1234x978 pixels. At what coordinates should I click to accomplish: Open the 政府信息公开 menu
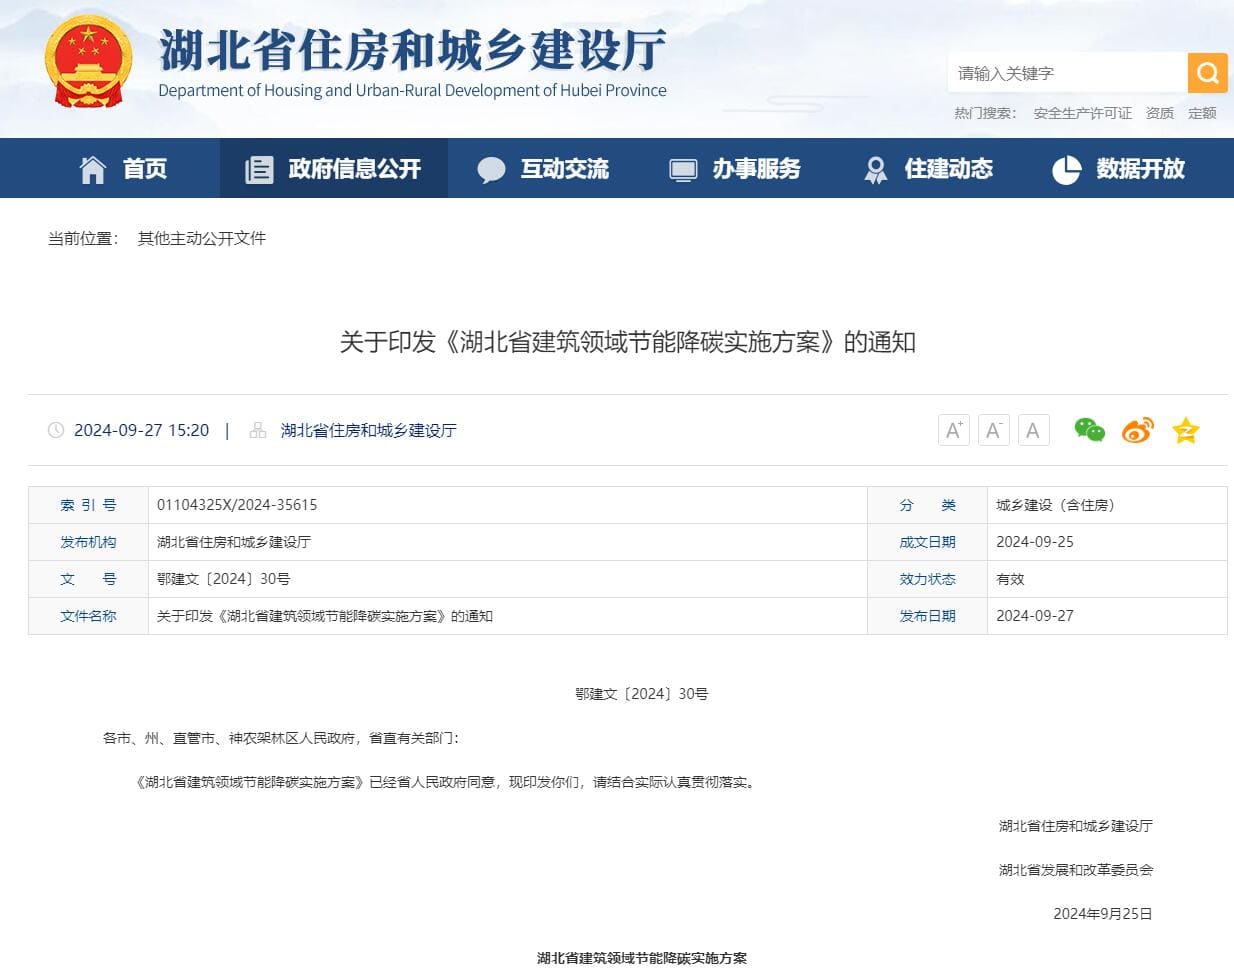pyautogui.click(x=334, y=169)
